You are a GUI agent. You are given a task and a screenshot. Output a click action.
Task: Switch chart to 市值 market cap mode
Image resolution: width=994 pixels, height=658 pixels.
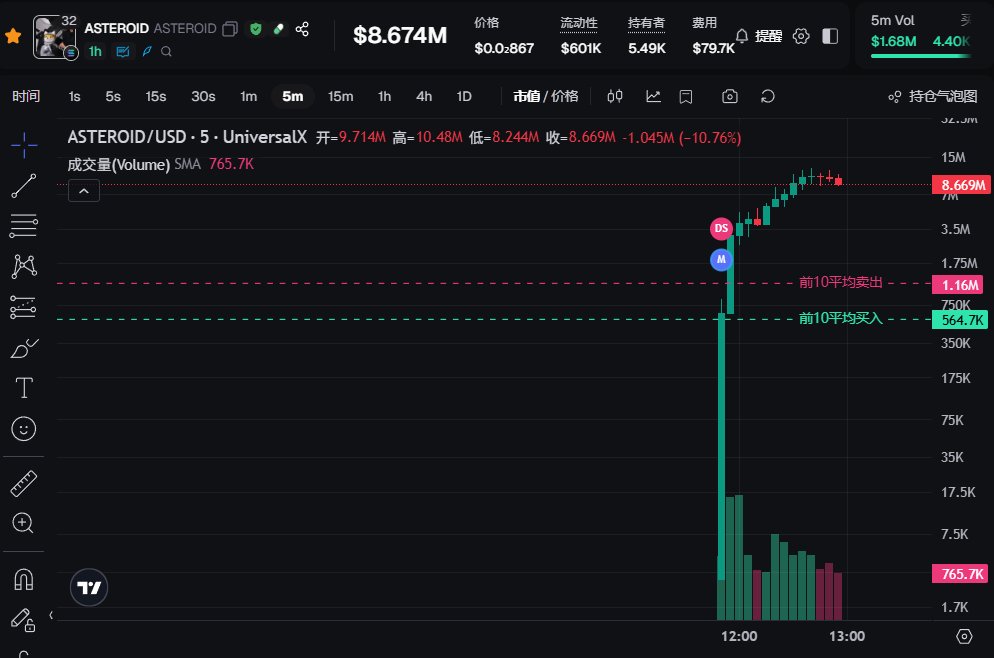pyautogui.click(x=526, y=96)
